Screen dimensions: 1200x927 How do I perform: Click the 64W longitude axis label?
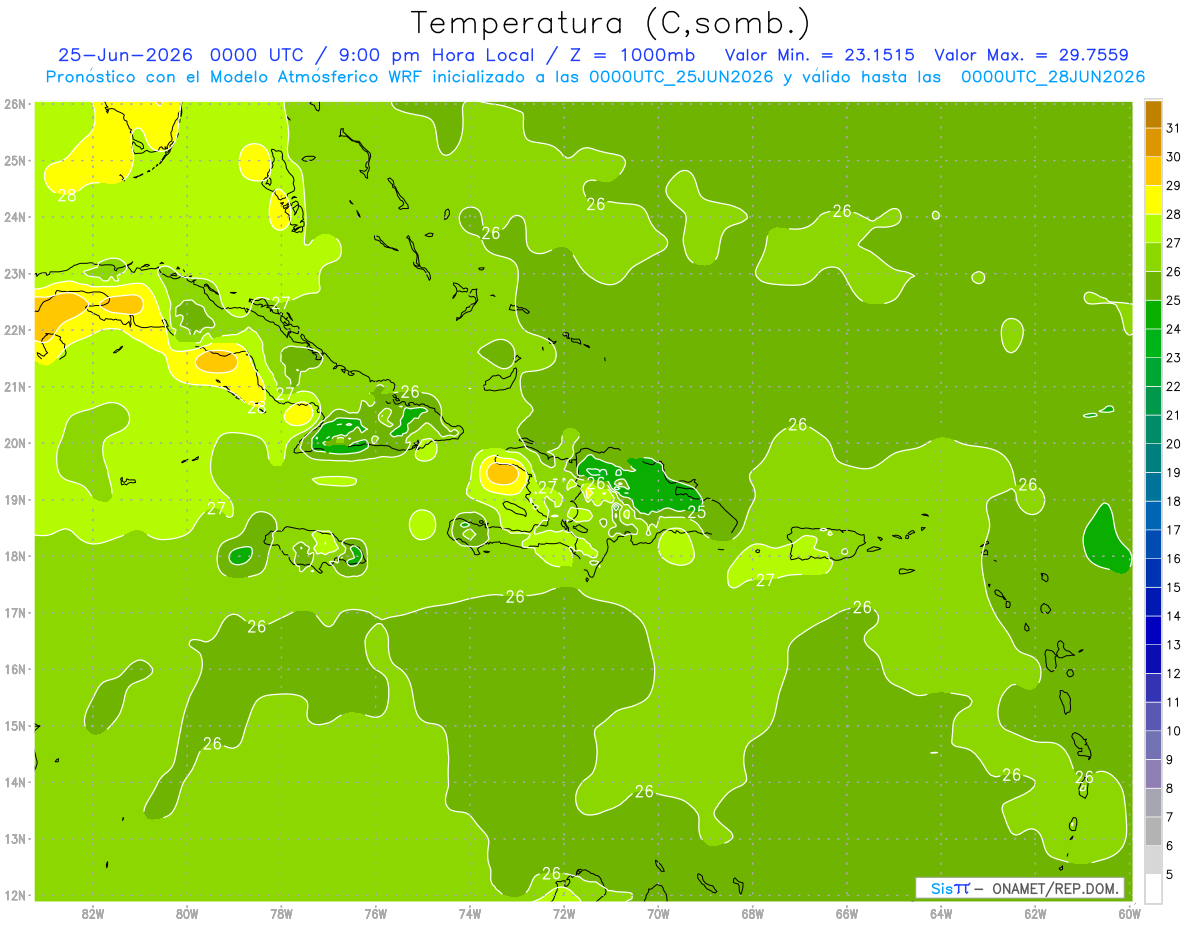[941, 913]
